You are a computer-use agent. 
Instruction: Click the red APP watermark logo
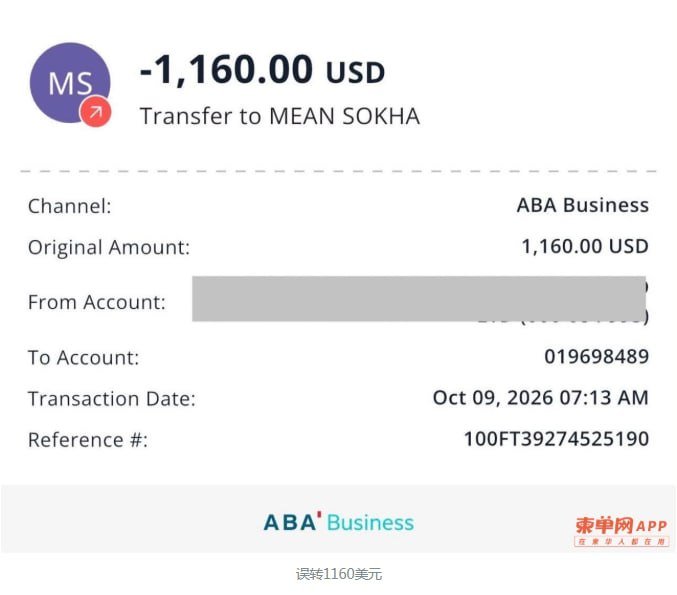(x=621, y=531)
